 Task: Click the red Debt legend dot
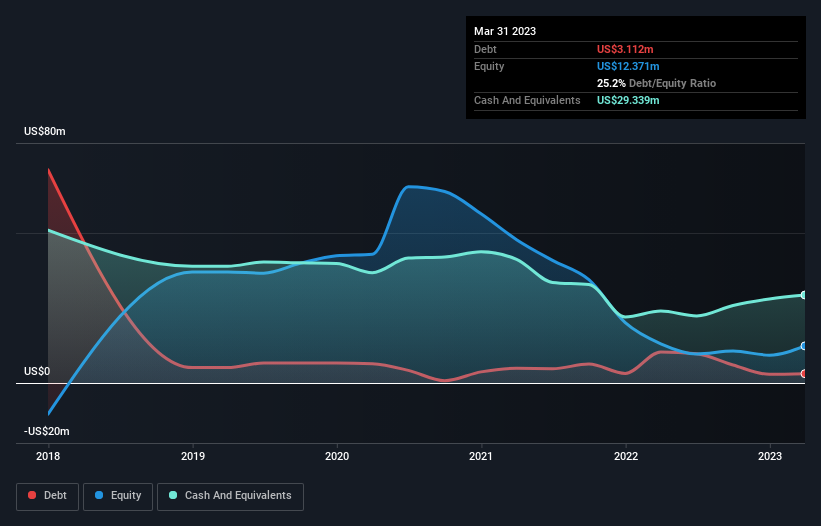(x=32, y=495)
